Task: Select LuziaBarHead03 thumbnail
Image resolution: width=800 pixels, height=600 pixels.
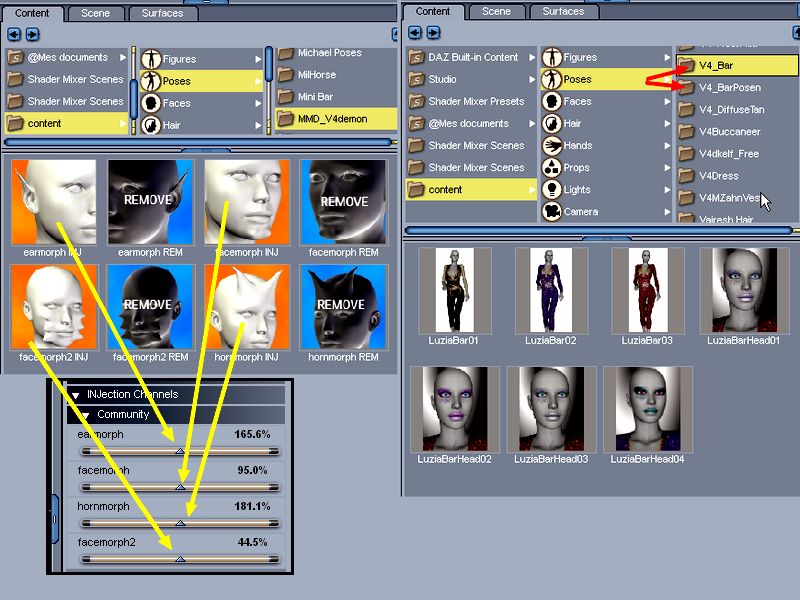Action: click(551, 409)
